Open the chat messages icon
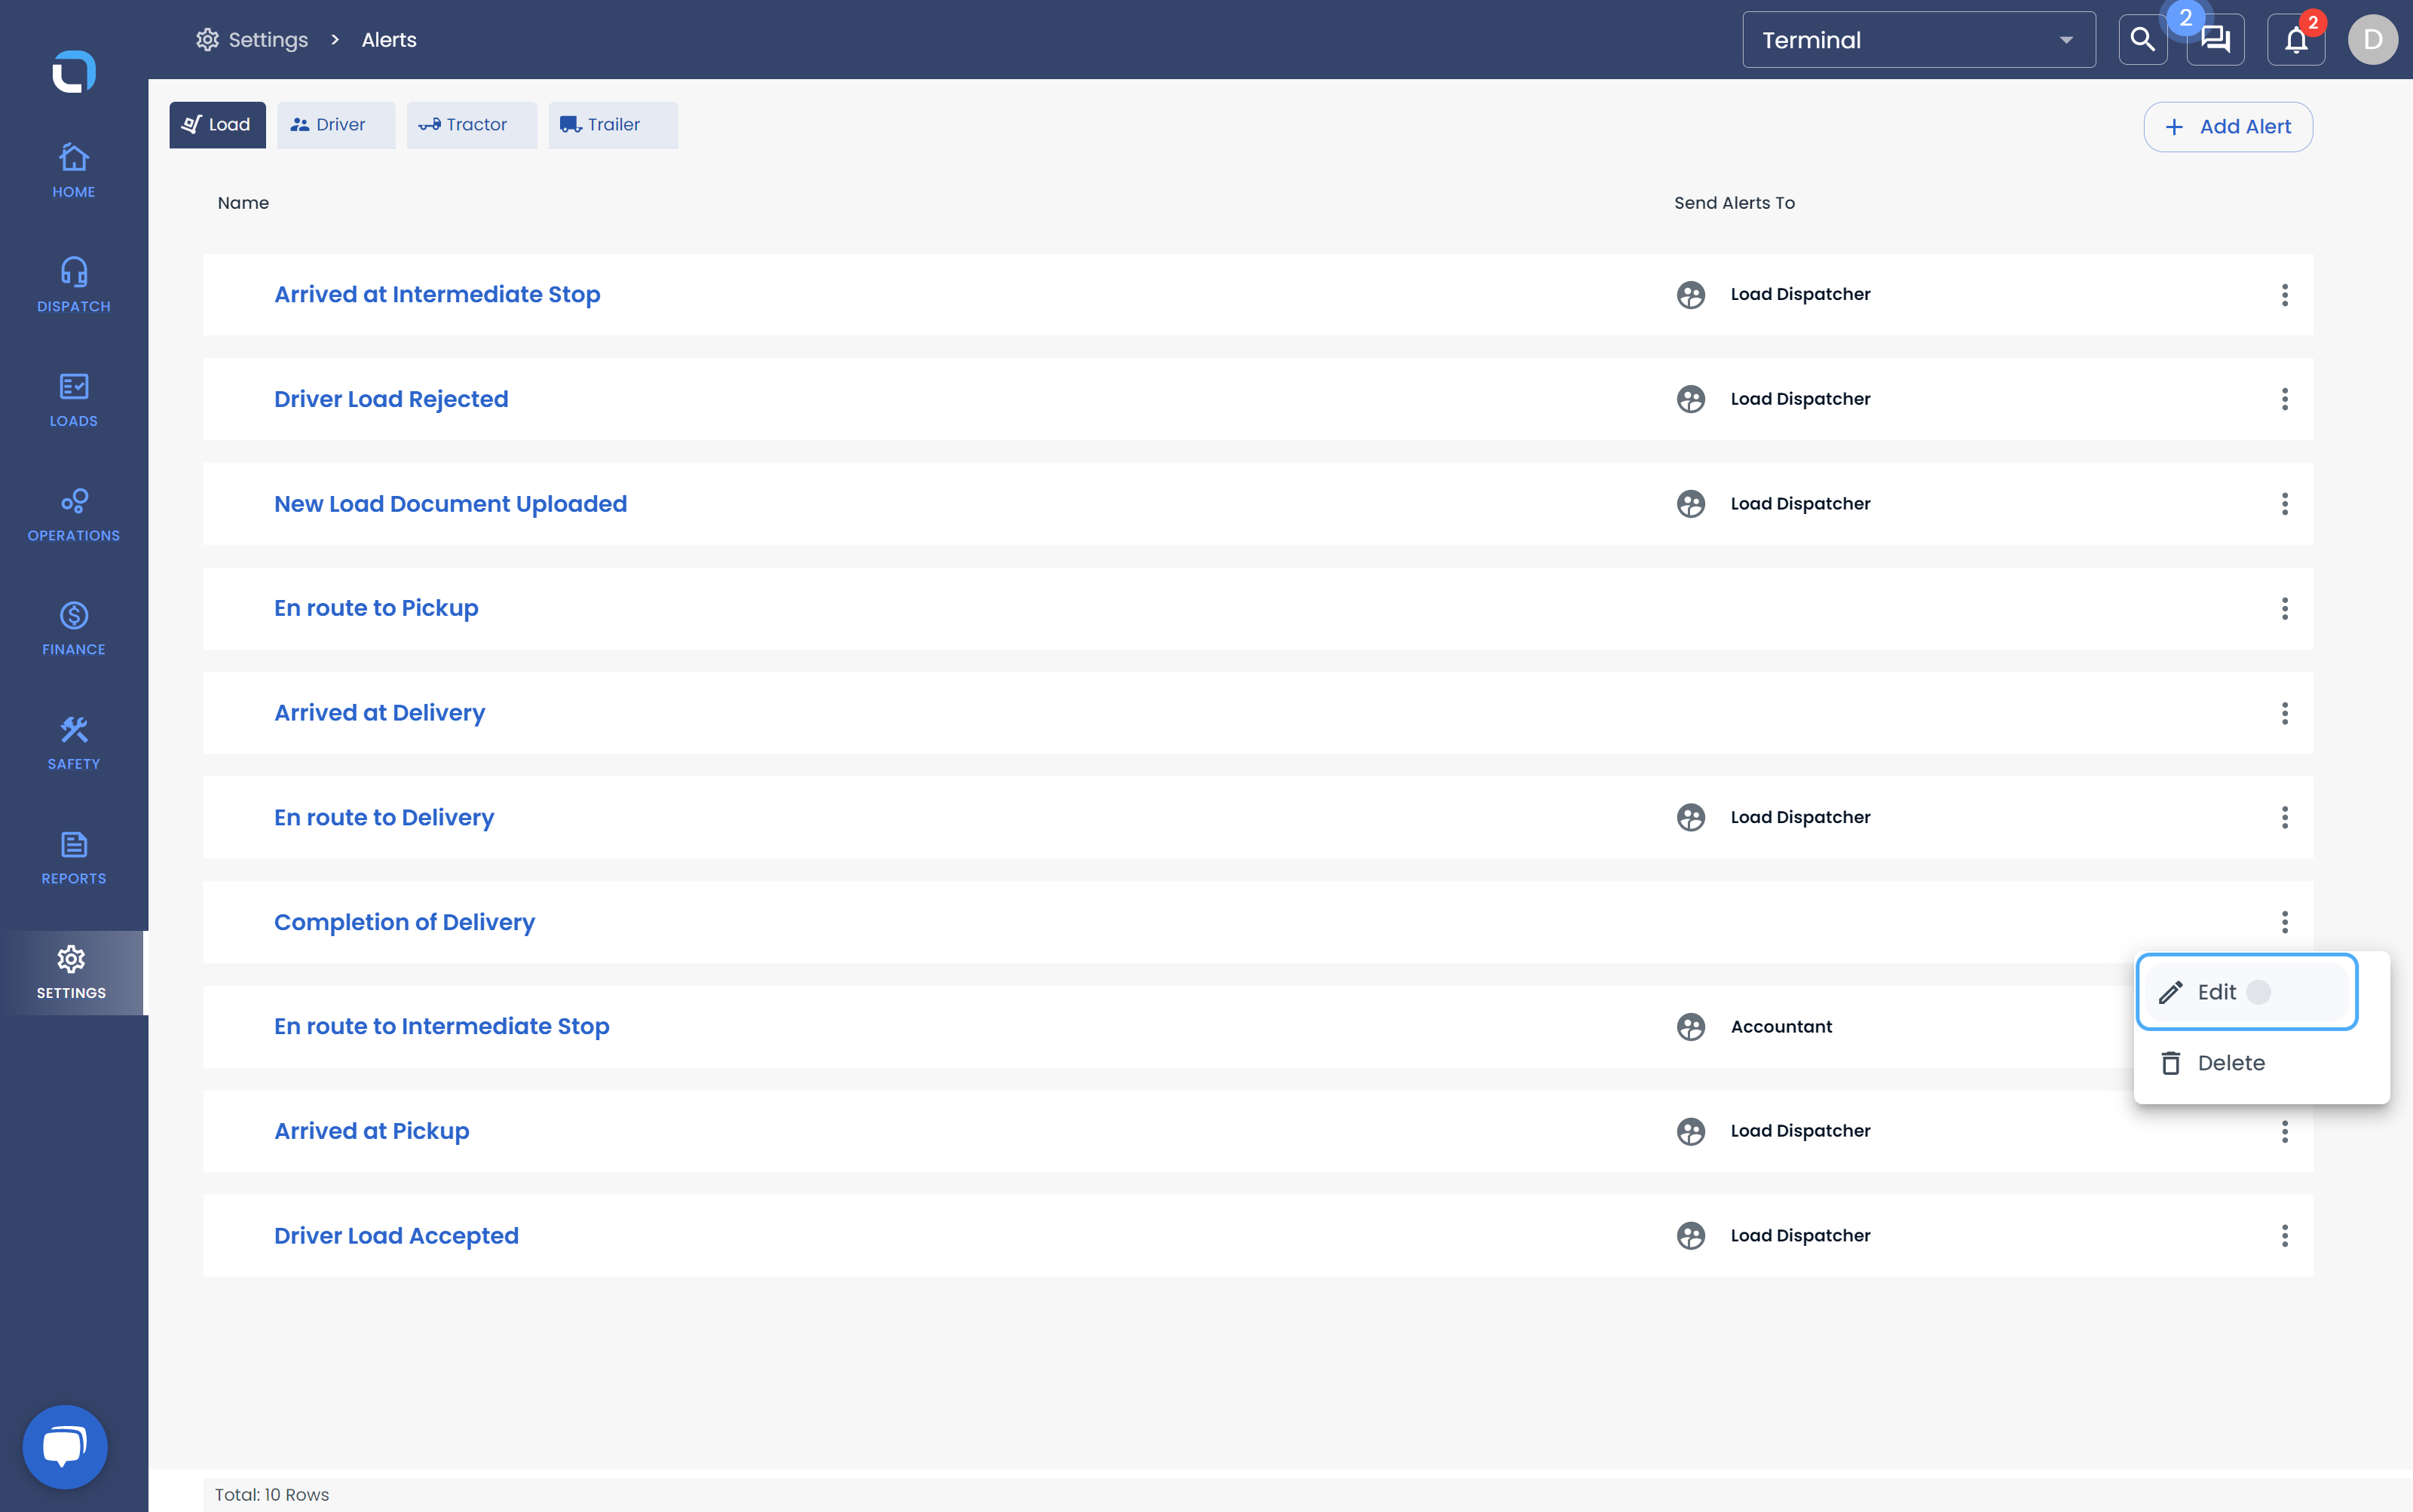The width and height of the screenshot is (2413, 1512). [2215, 40]
